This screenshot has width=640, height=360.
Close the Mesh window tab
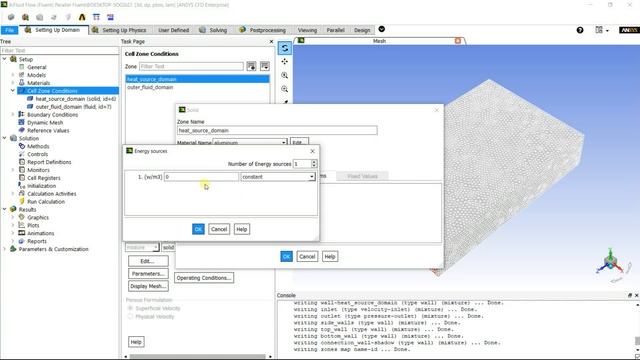pos(458,41)
